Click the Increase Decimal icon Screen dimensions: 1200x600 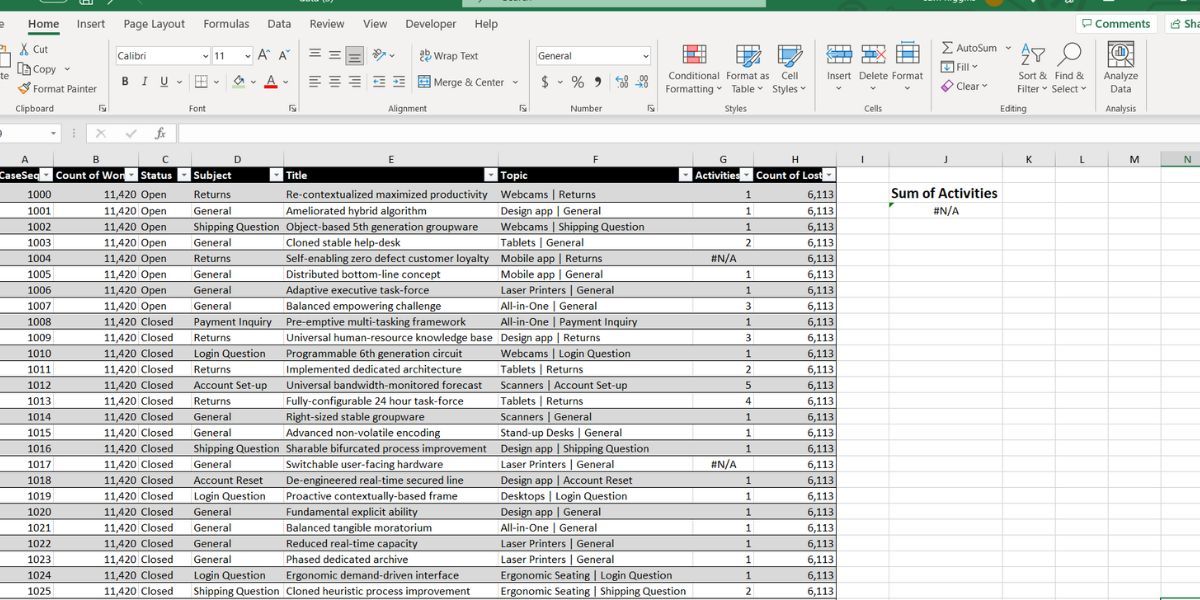622,82
